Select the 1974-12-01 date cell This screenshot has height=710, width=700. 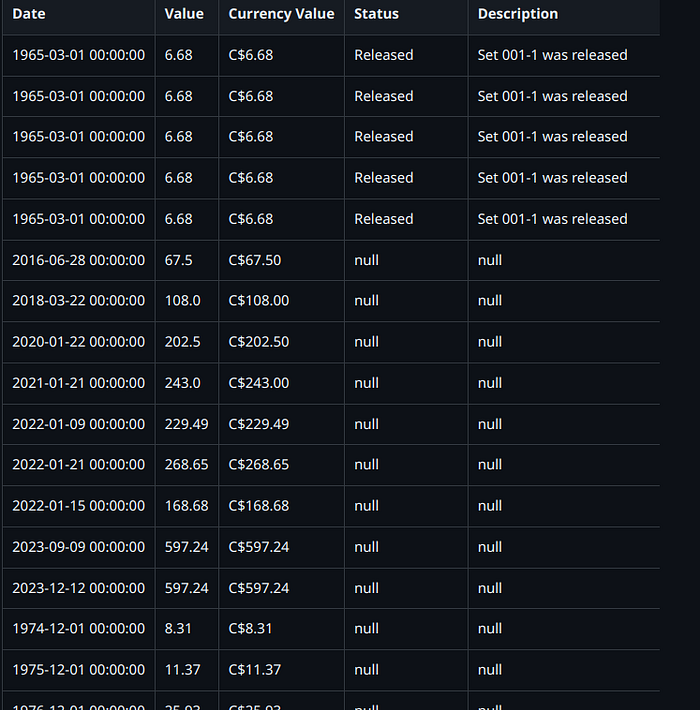[x=78, y=629]
